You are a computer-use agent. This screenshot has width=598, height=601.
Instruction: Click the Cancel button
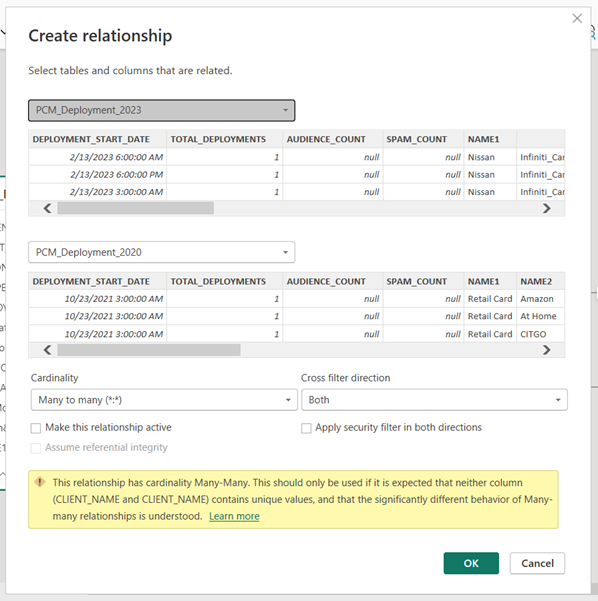click(537, 563)
